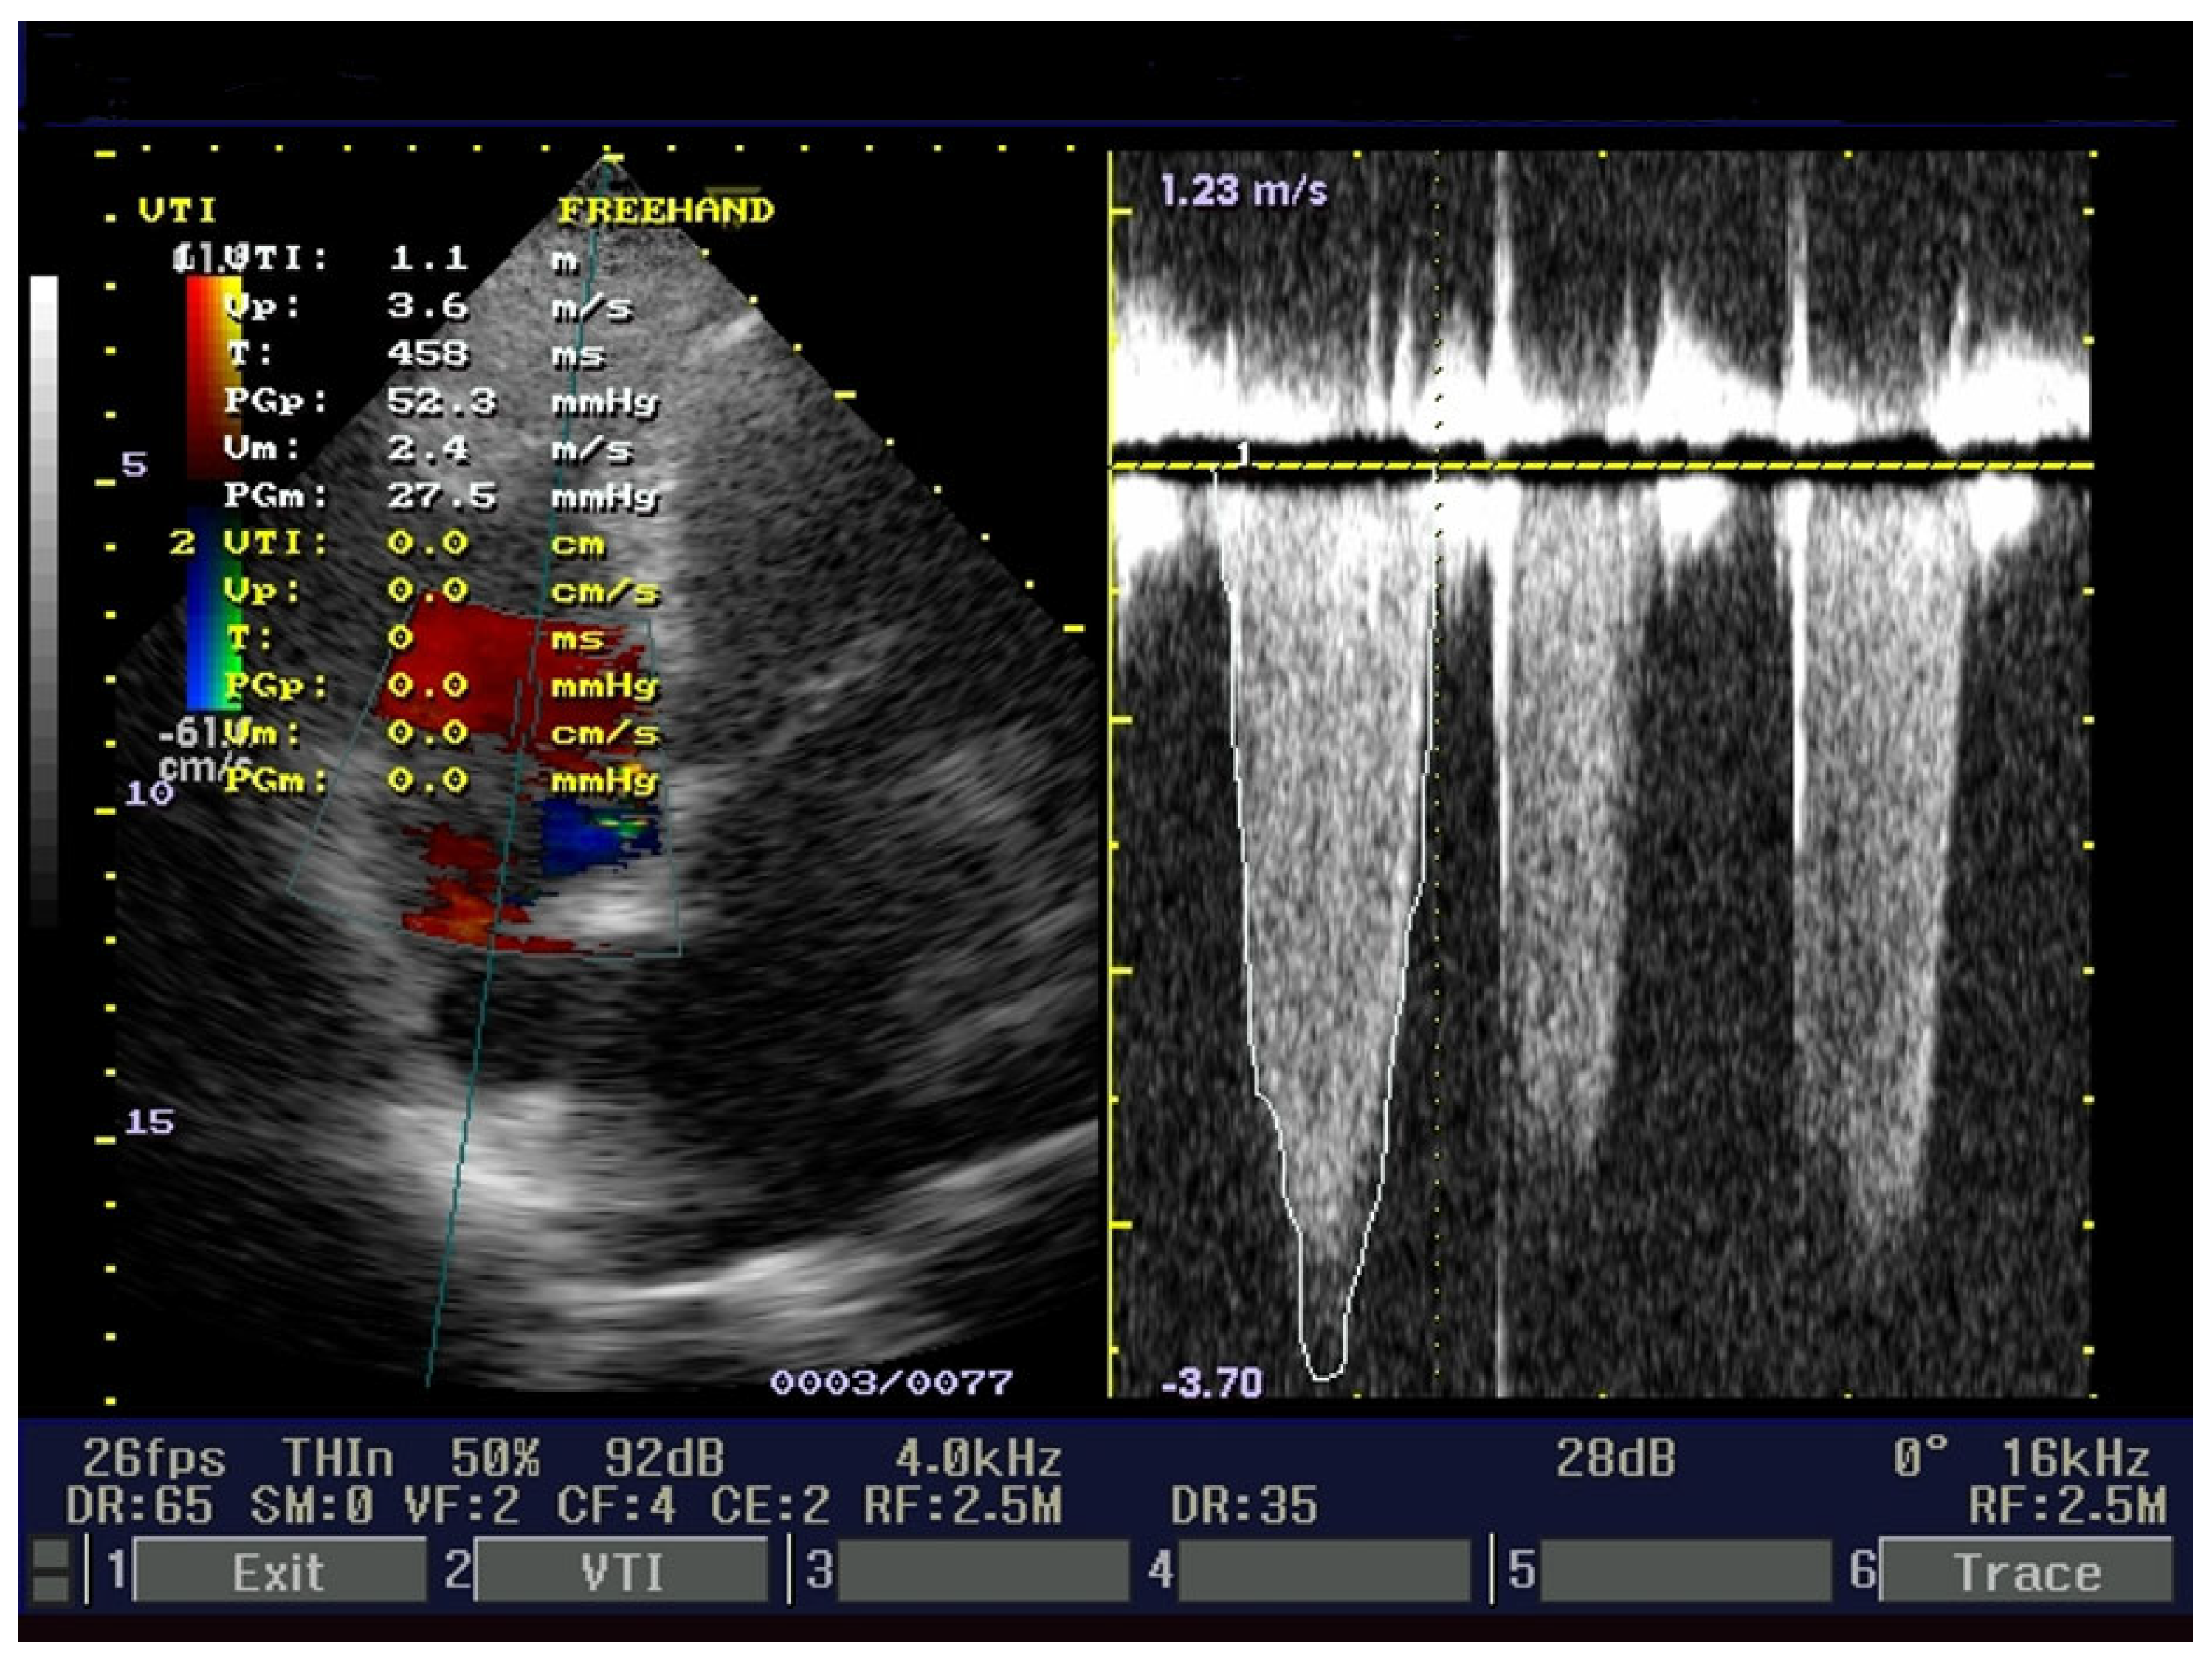Click the VTI measurement header label
Image resolution: width=2212 pixels, height=1664 pixels.
(177, 211)
